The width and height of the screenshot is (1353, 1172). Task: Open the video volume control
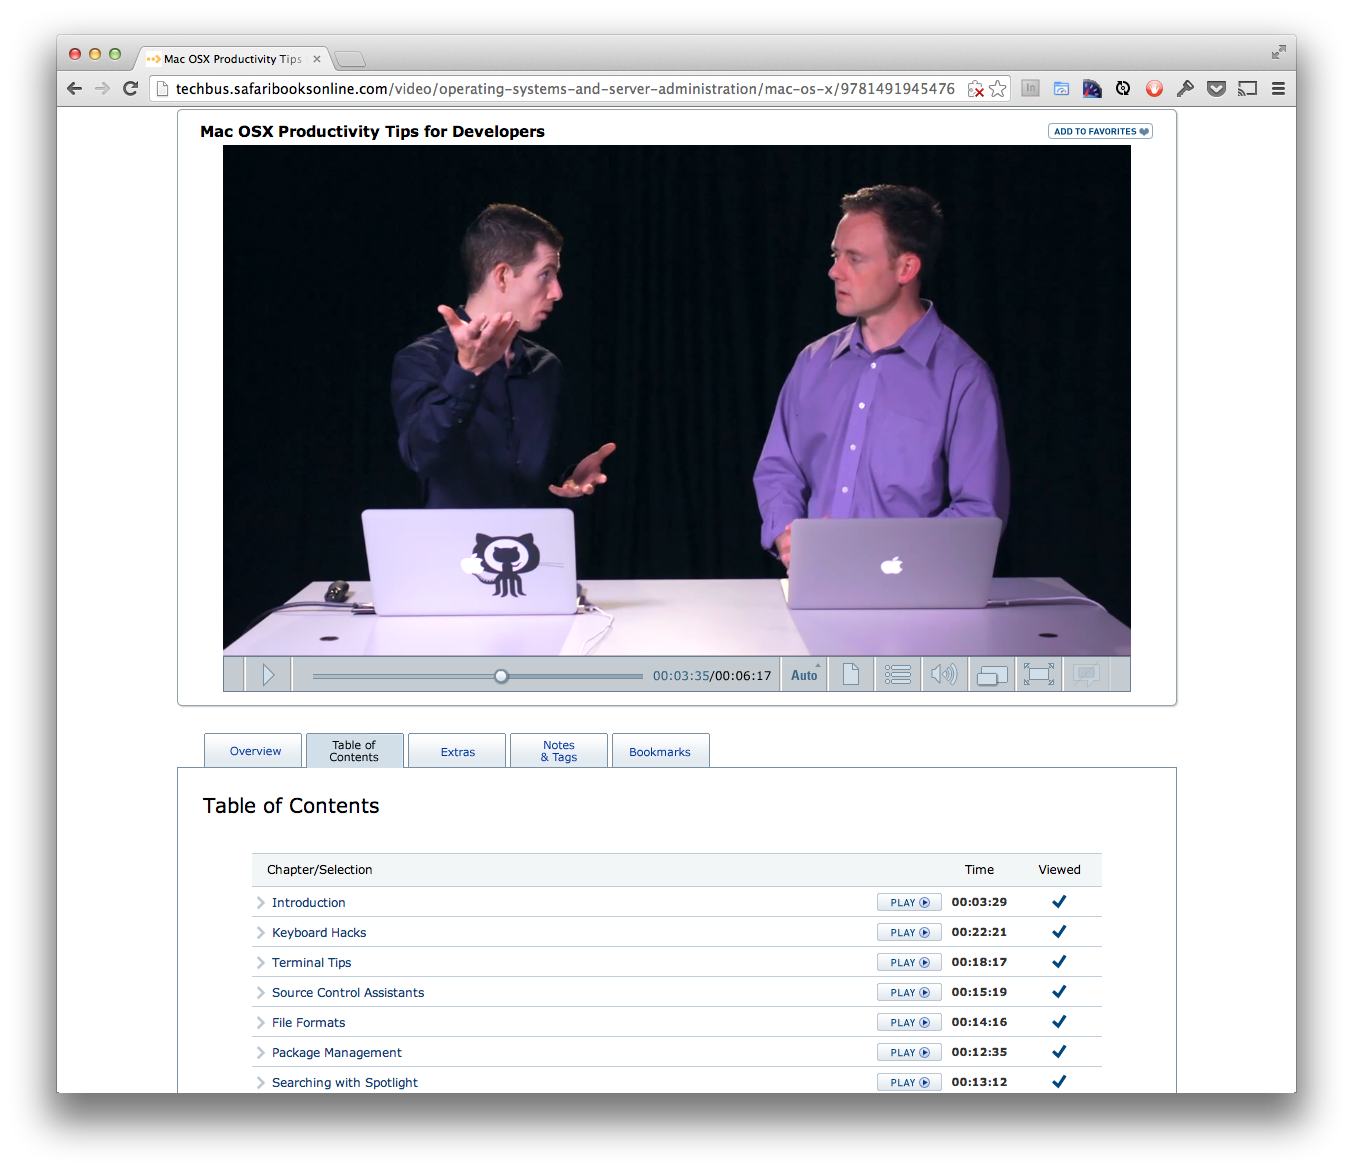(x=943, y=675)
